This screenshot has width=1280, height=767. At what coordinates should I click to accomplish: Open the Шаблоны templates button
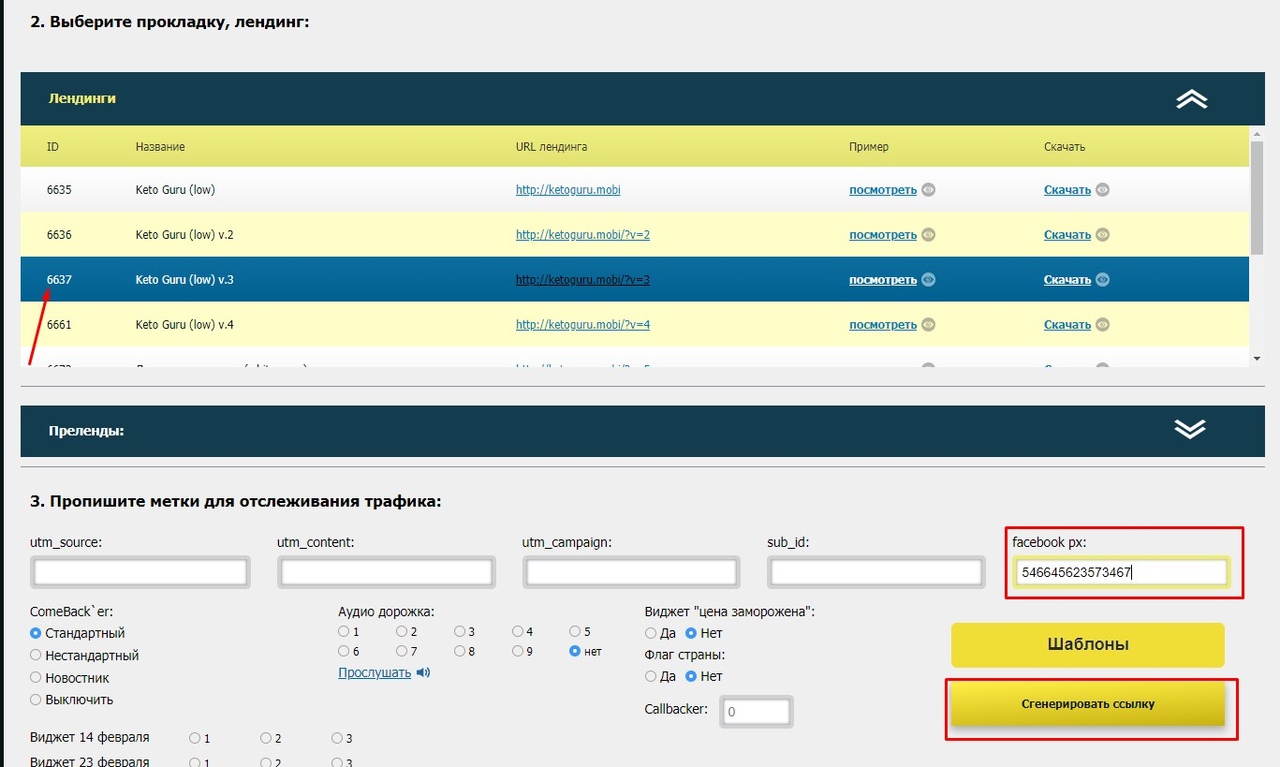(x=1088, y=645)
